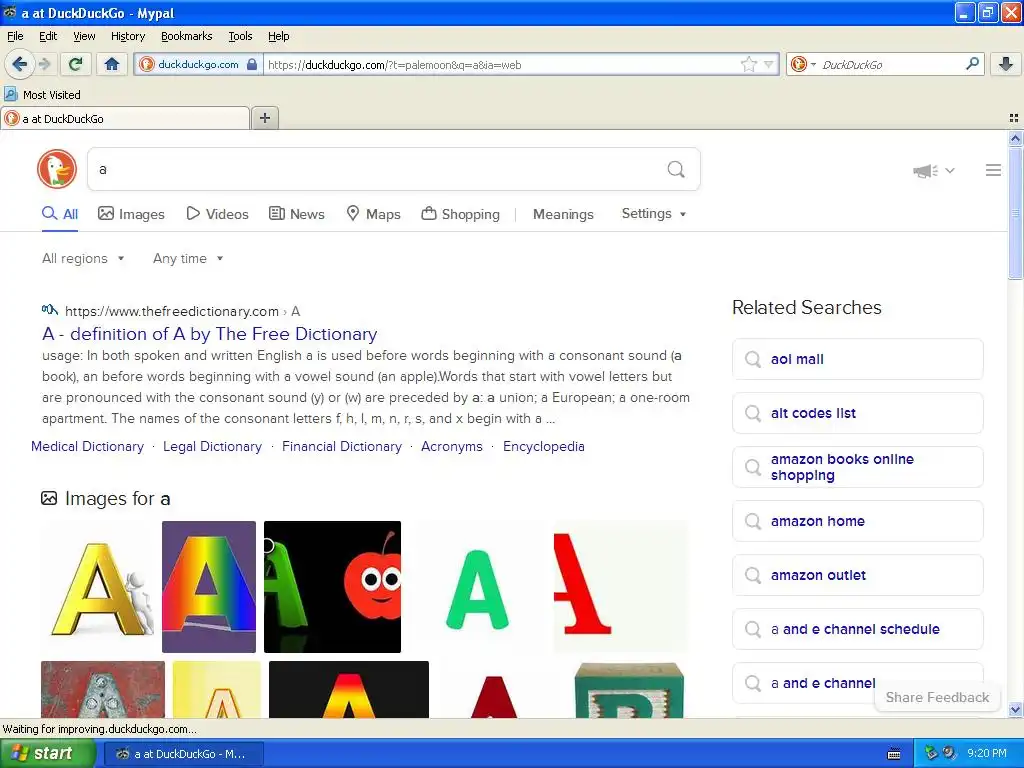Click the page vertical scrollbar thumb

[1015, 213]
